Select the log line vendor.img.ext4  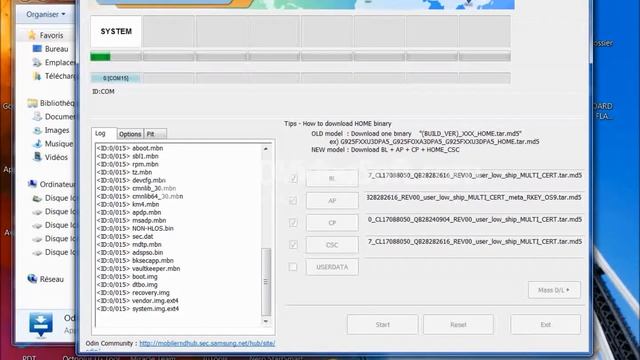pos(138,300)
